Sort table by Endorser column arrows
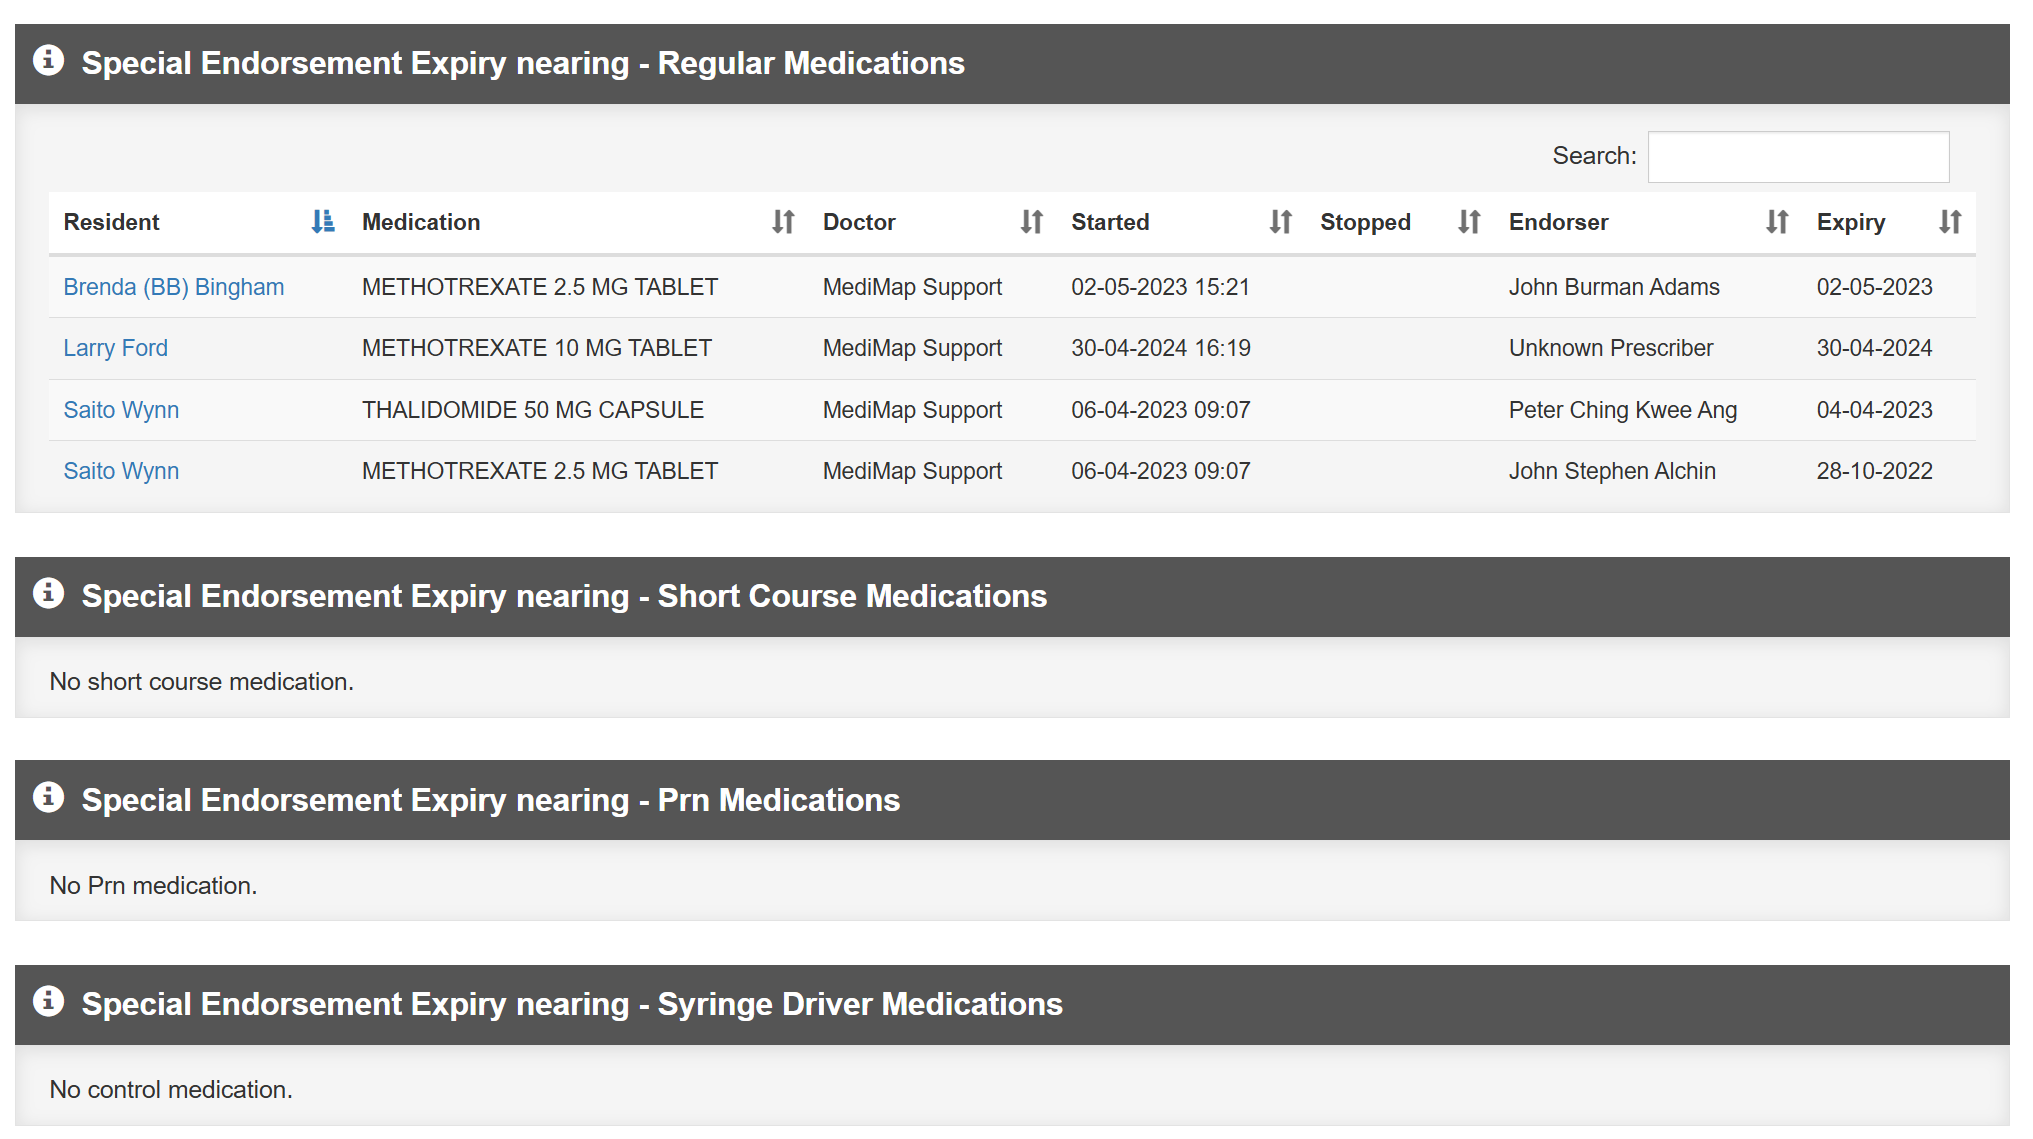The image size is (2033, 1139). click(1776, 222)
